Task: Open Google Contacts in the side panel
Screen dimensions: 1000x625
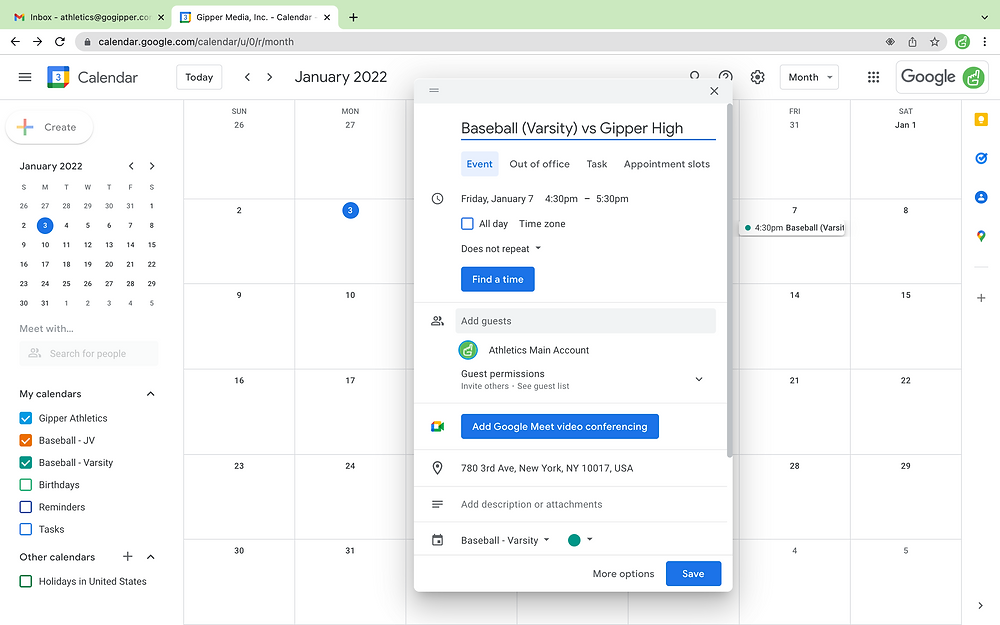Action: [x=981, y=197]
